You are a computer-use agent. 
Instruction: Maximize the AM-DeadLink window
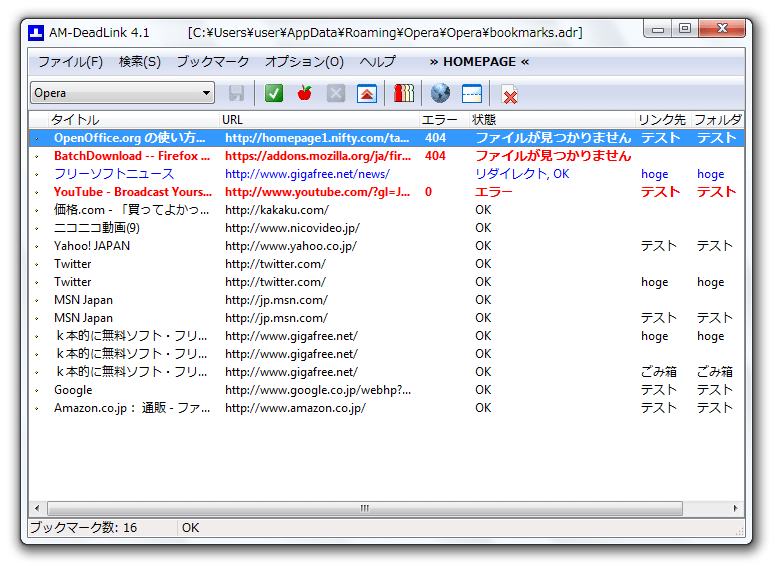[x=685, y=29]
